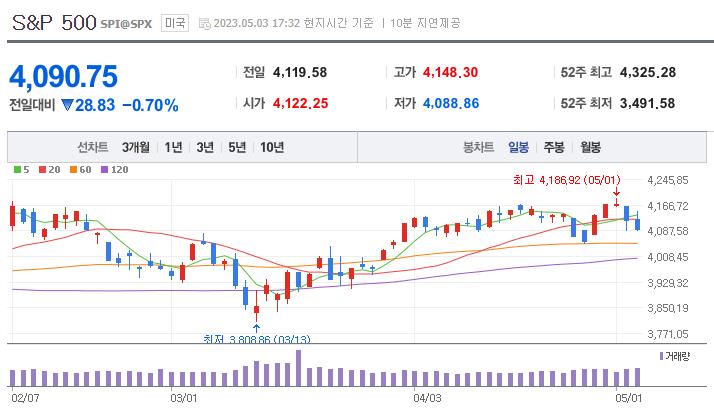This screenshot has height=414, width=714.
Task: Select the 10년 line chart range
Action: point(272,147)
